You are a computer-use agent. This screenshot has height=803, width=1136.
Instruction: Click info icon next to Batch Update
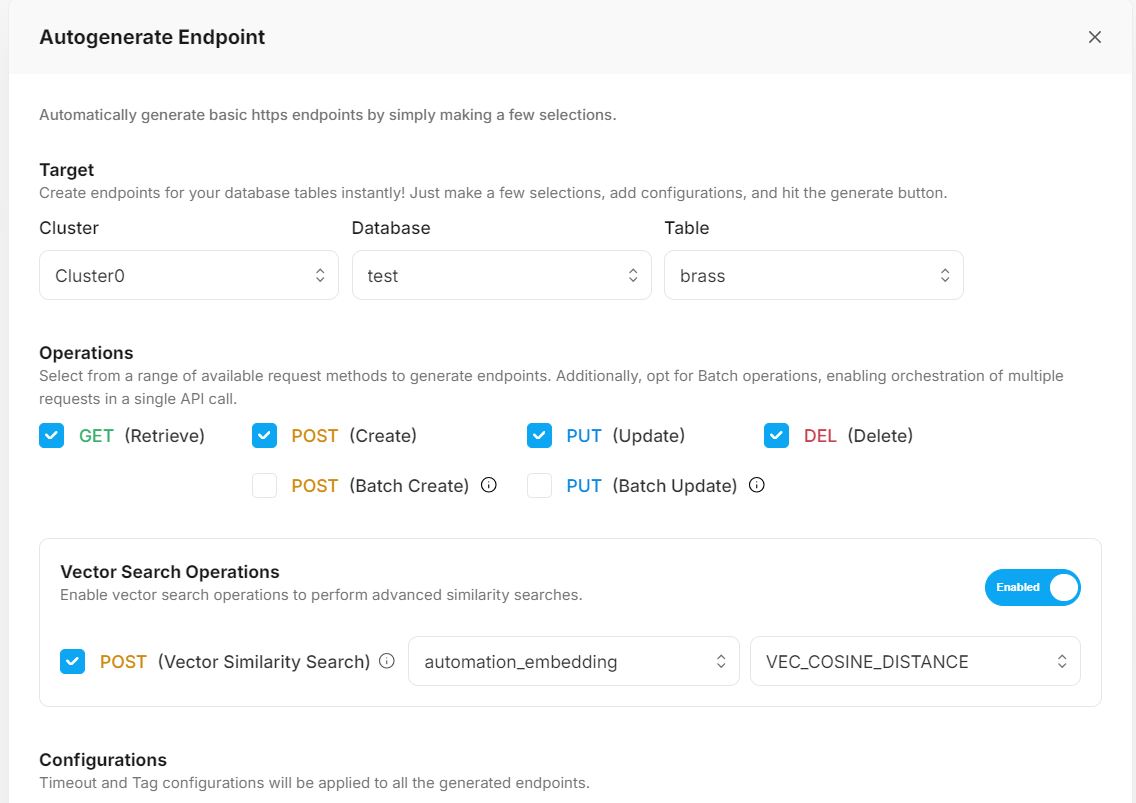point(757,485)
